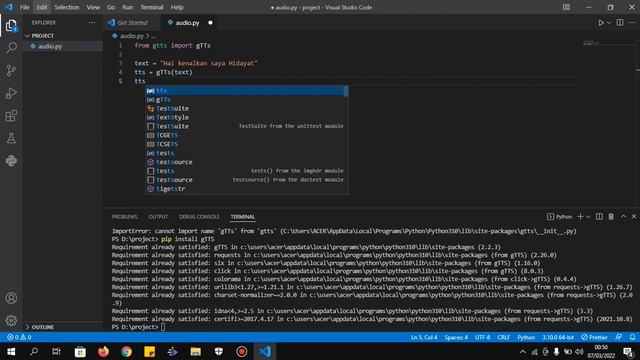The height and width of the screenshot is (360, 640).
Task: Change indentation via Spaces: 4
Action: (456, 337)
